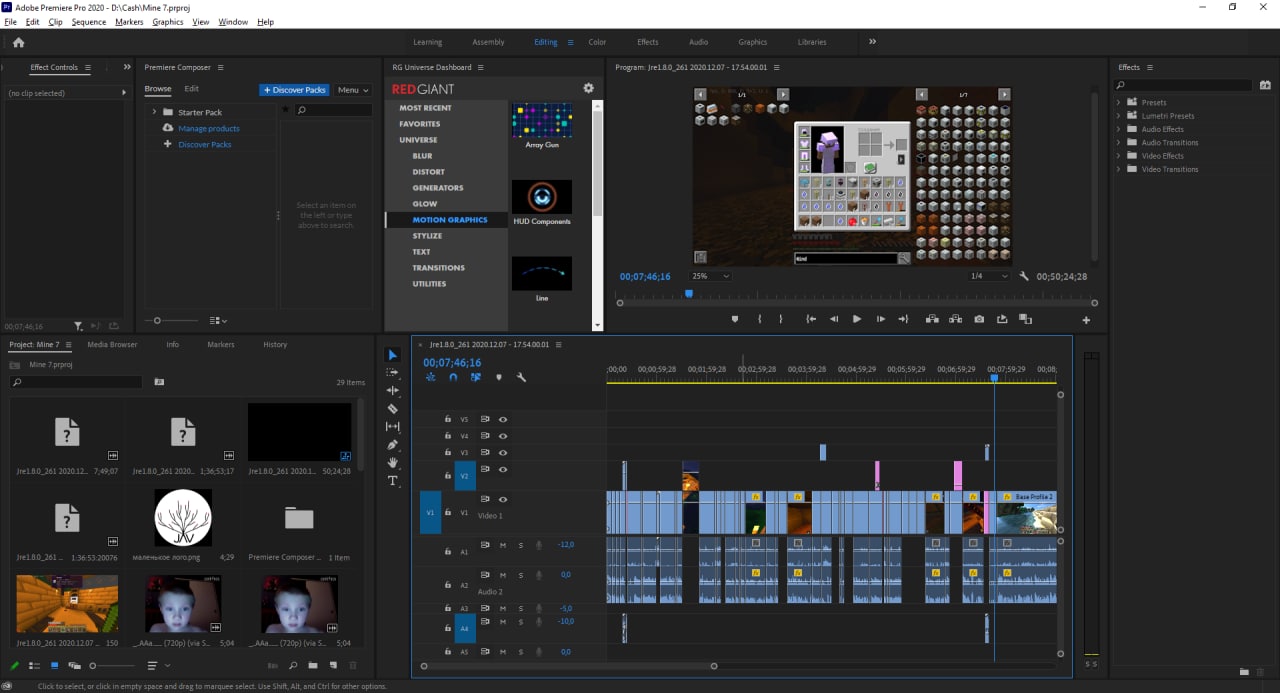Step back one frame

[834, 319]
